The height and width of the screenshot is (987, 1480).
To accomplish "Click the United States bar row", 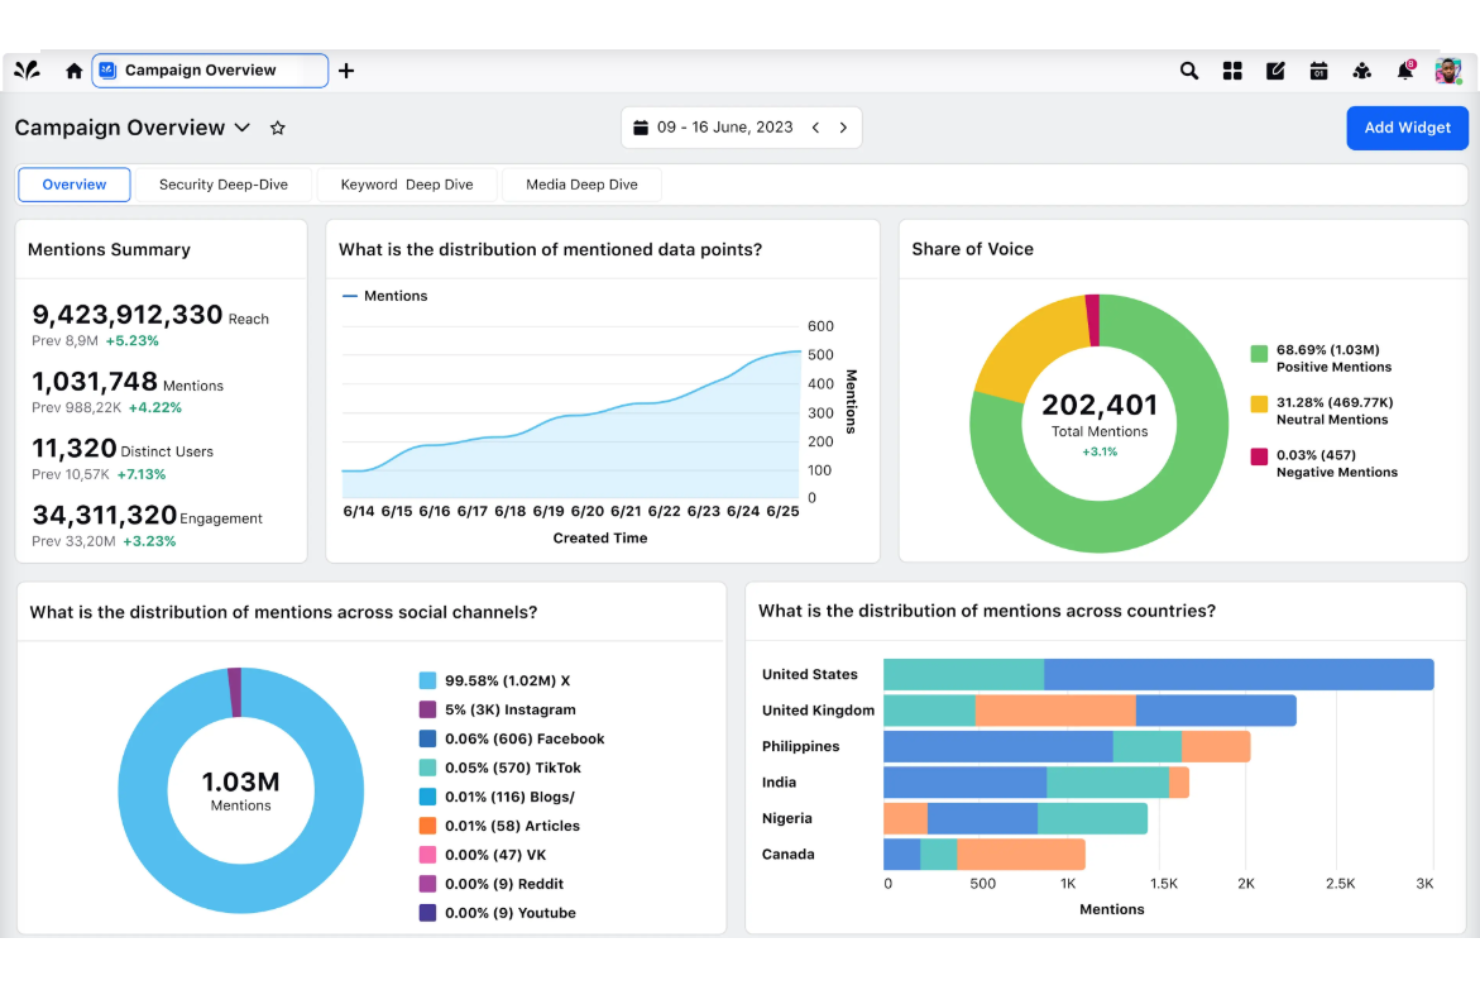I will click(x=1159, y=675).
